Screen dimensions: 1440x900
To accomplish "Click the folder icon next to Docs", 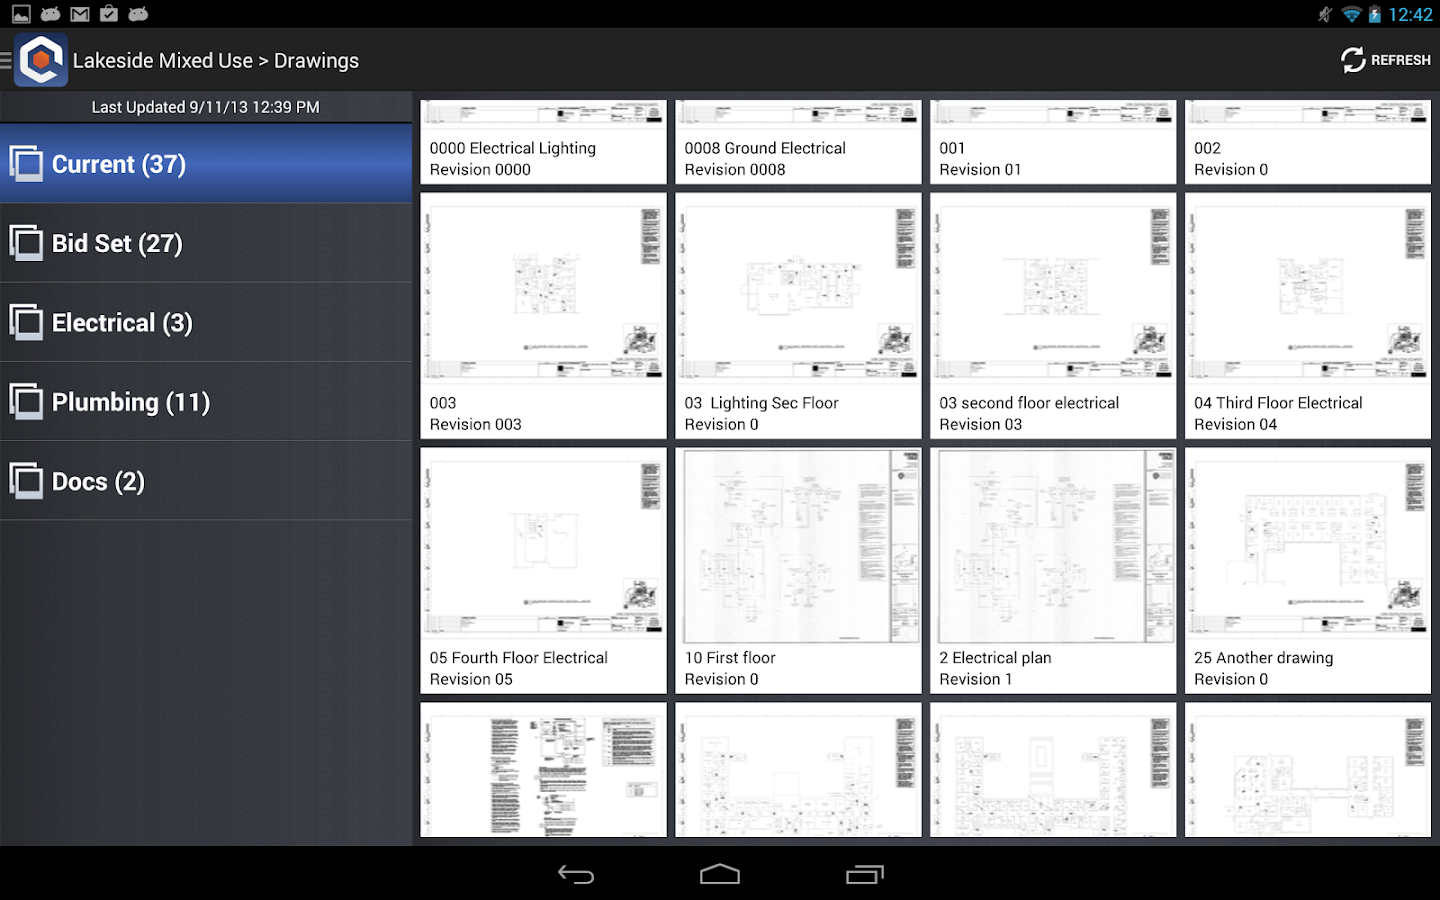I will pos(27,480).
